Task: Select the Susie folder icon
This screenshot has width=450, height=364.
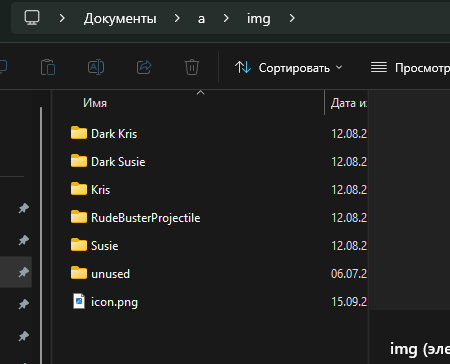Action: pyautogui.click(x=79, y=245)
